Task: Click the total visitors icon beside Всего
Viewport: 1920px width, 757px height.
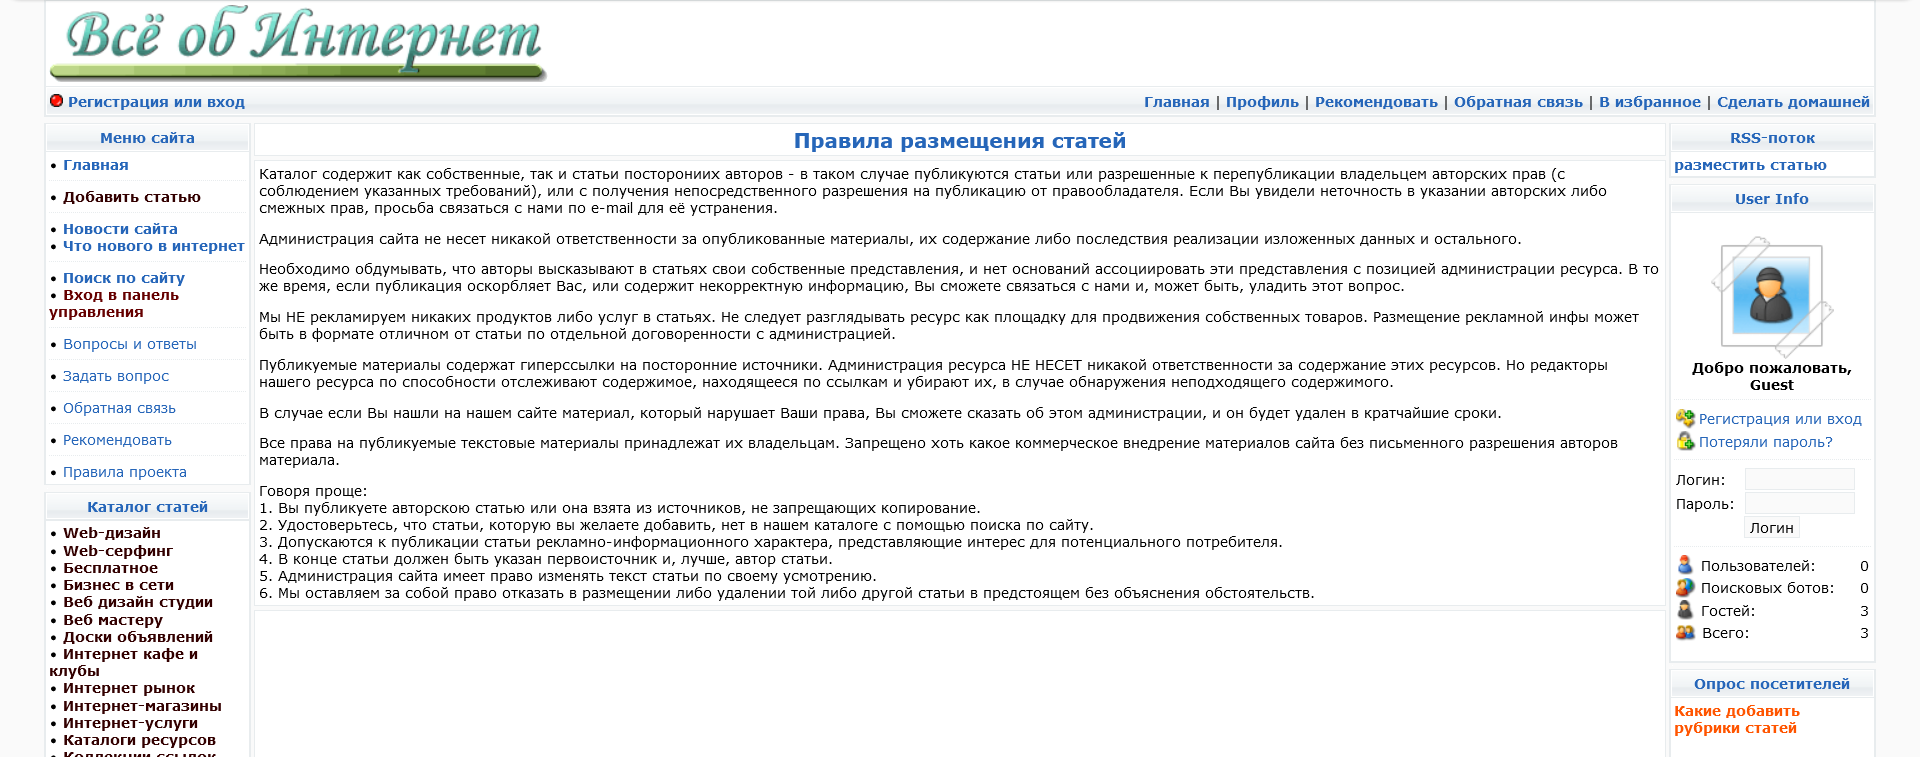Action: (x=1685, y=632)
